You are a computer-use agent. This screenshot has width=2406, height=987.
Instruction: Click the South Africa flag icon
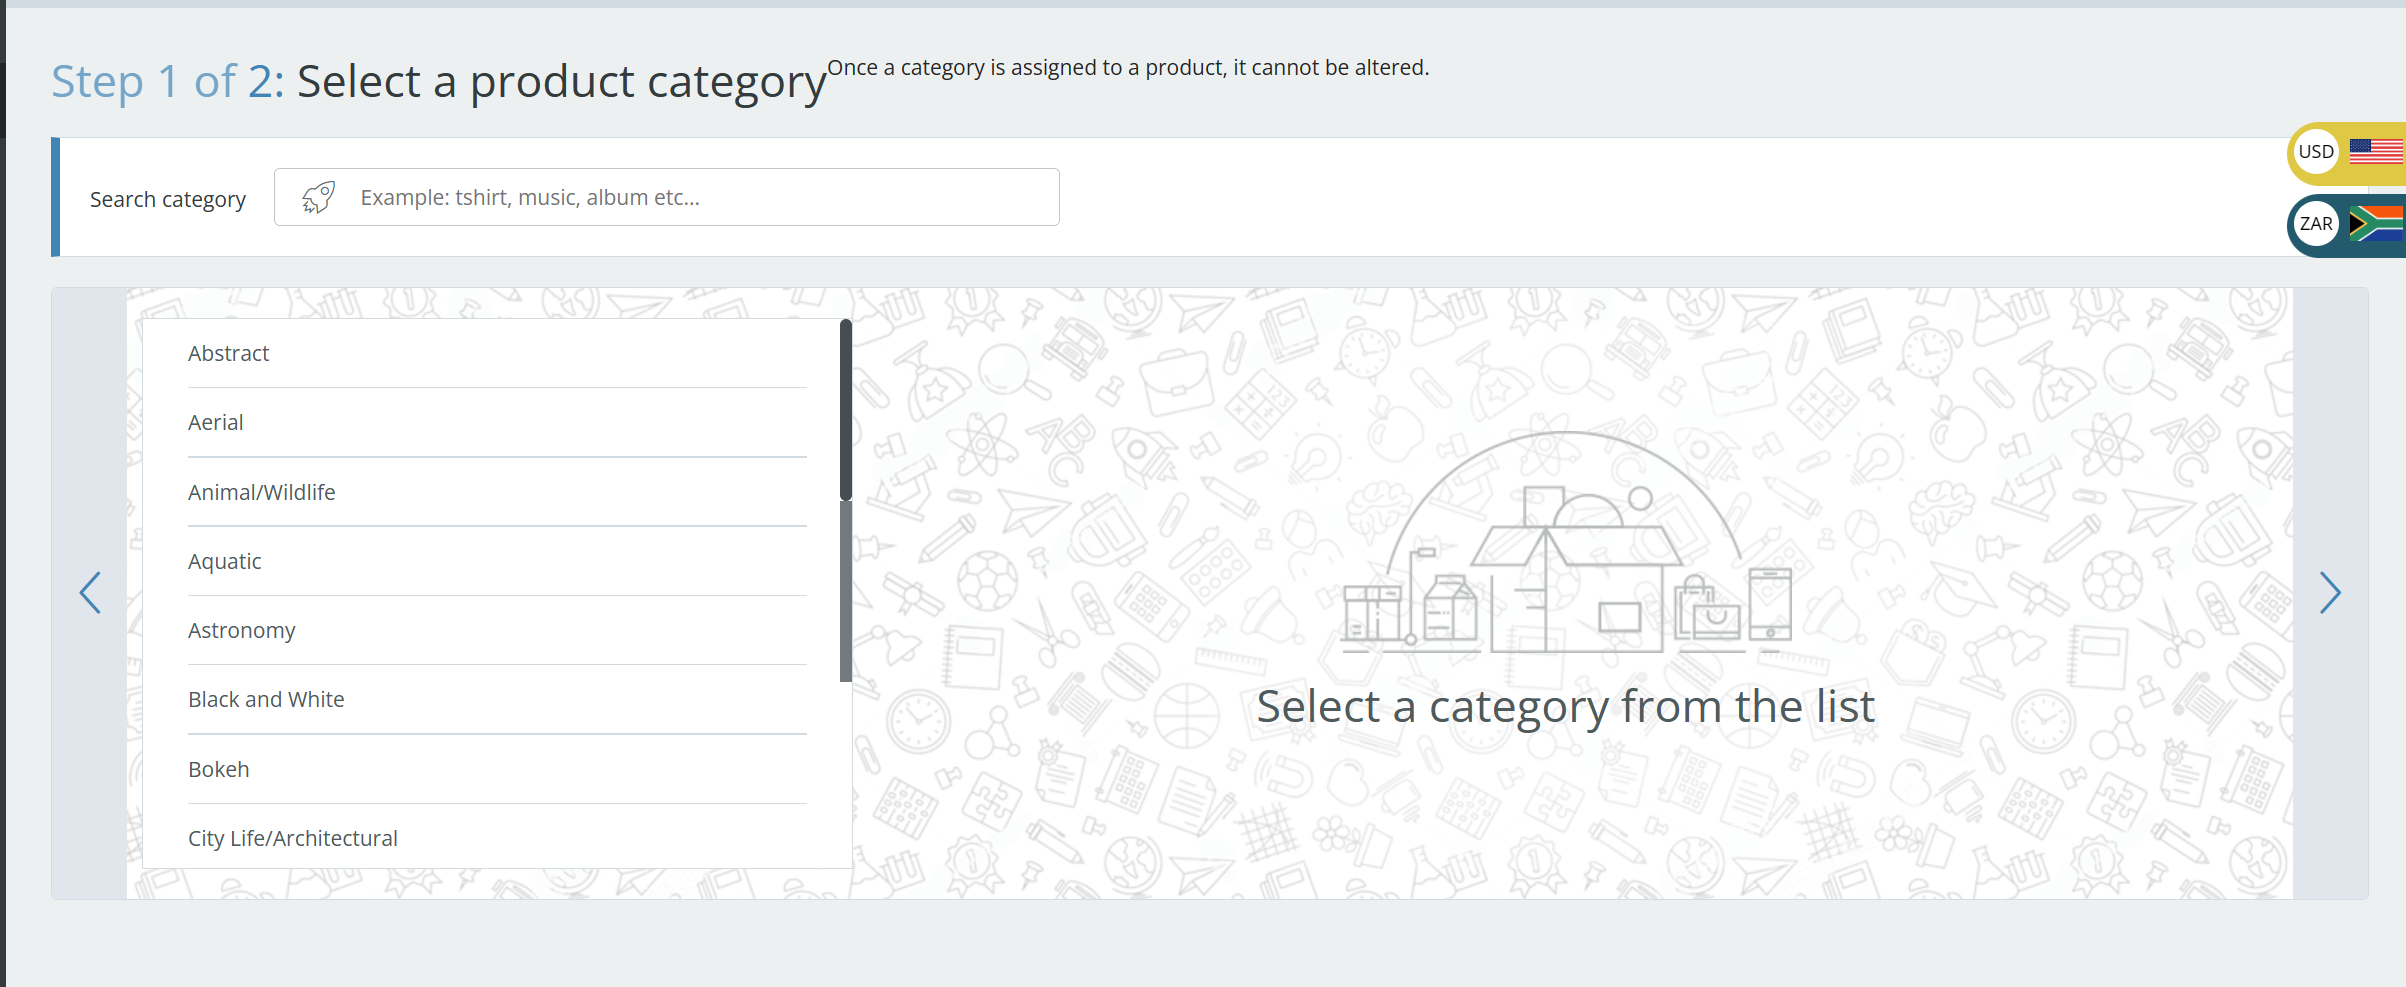(x=2376, y=224)
